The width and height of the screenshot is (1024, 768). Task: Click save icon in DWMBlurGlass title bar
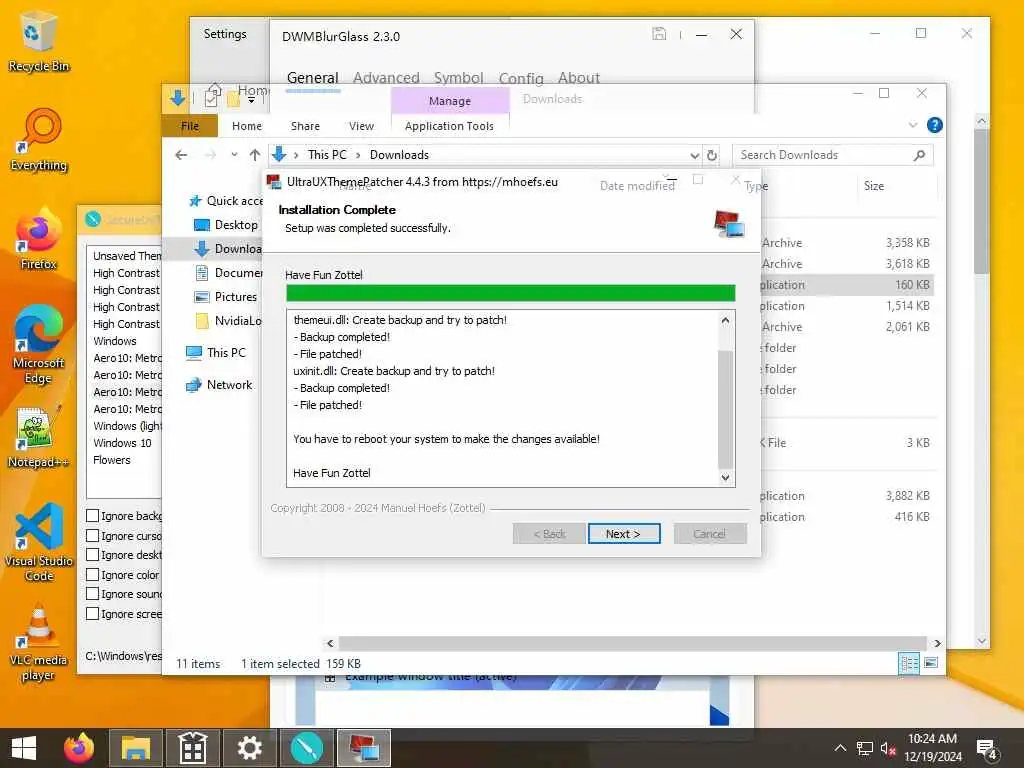[x=659, y=34]
